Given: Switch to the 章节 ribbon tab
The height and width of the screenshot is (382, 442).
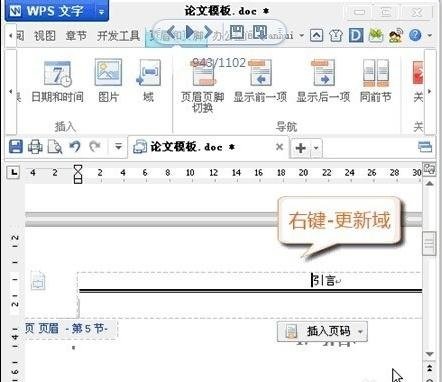Looking at the screenshot, I should pyautogui.click(x=76, y=35).
